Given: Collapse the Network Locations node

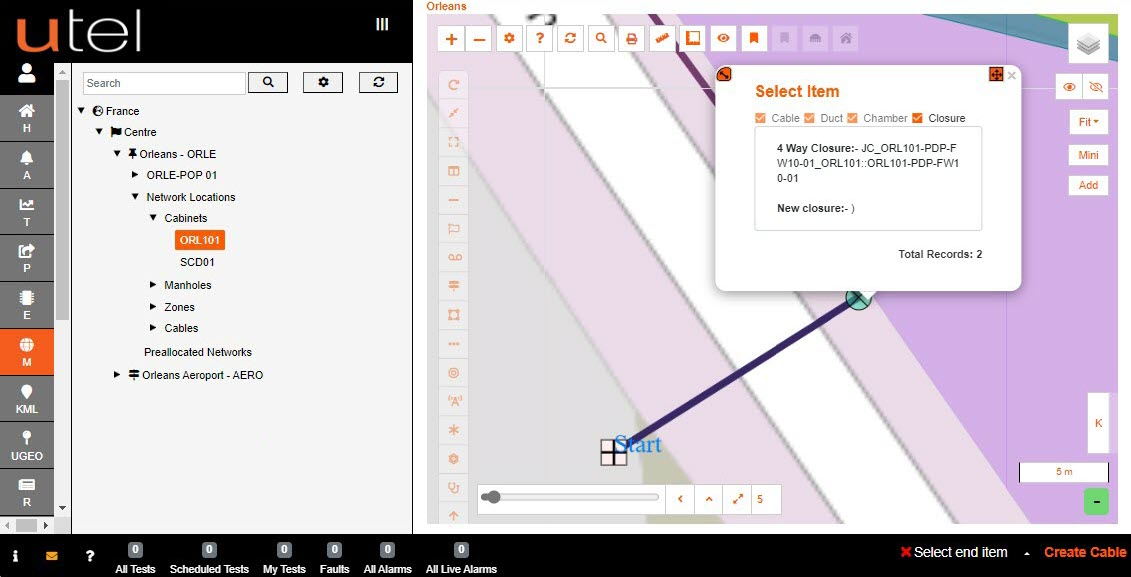Looking at the screenshot, I should point(135,196).
